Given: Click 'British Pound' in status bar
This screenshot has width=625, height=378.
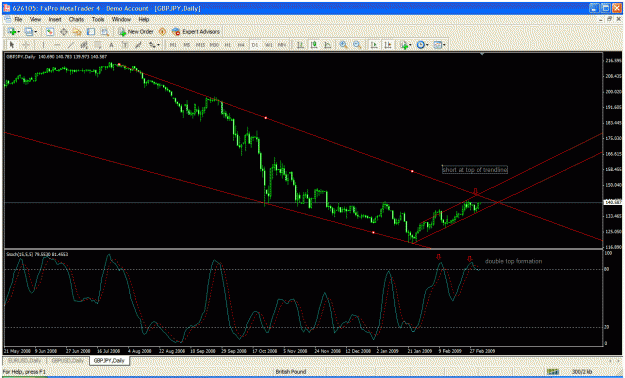Looking at the screenshot, I should (x=291, y=372).
